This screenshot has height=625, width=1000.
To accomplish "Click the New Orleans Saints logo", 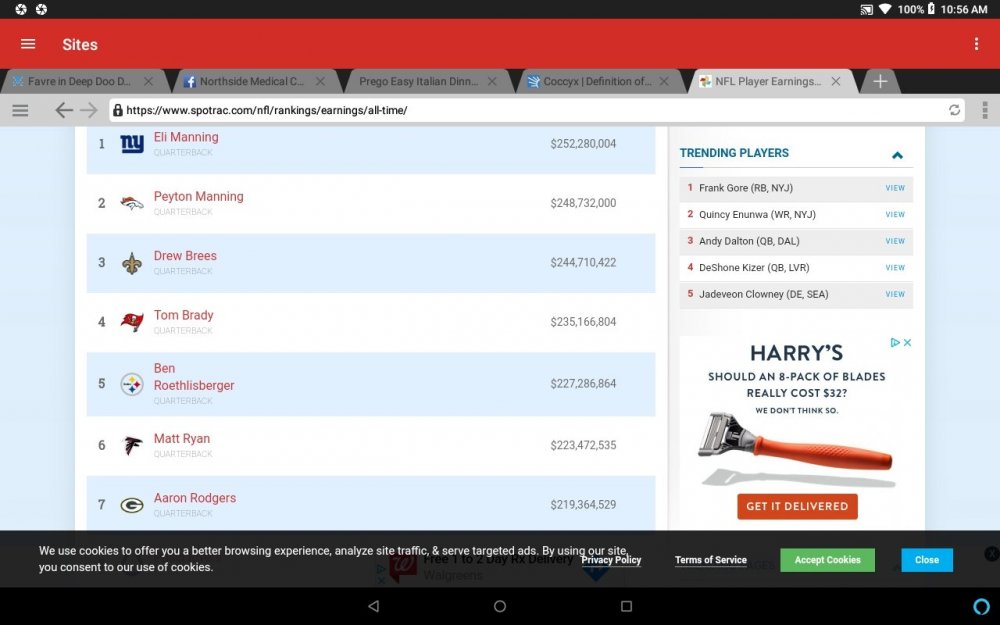I will (x=132, y=263).
